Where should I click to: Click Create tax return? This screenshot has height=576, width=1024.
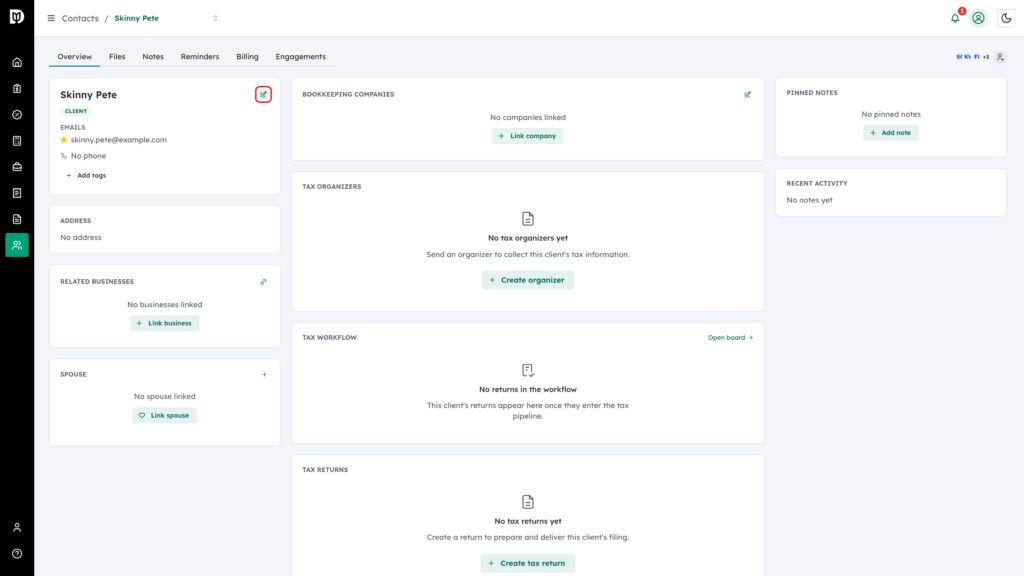click(528, 563)
